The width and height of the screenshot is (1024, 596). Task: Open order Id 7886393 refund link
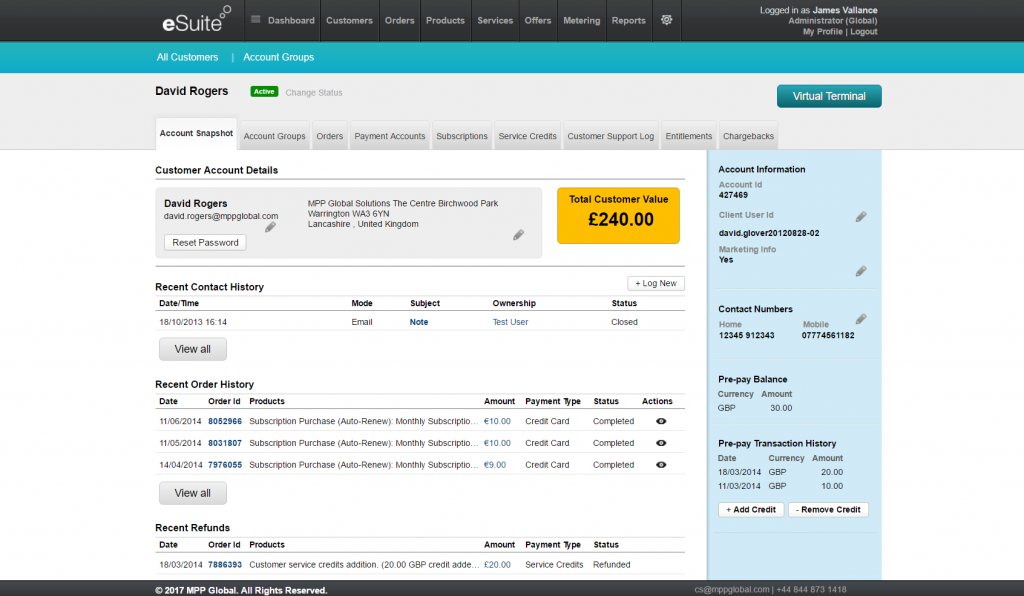(x=225, y=565)
